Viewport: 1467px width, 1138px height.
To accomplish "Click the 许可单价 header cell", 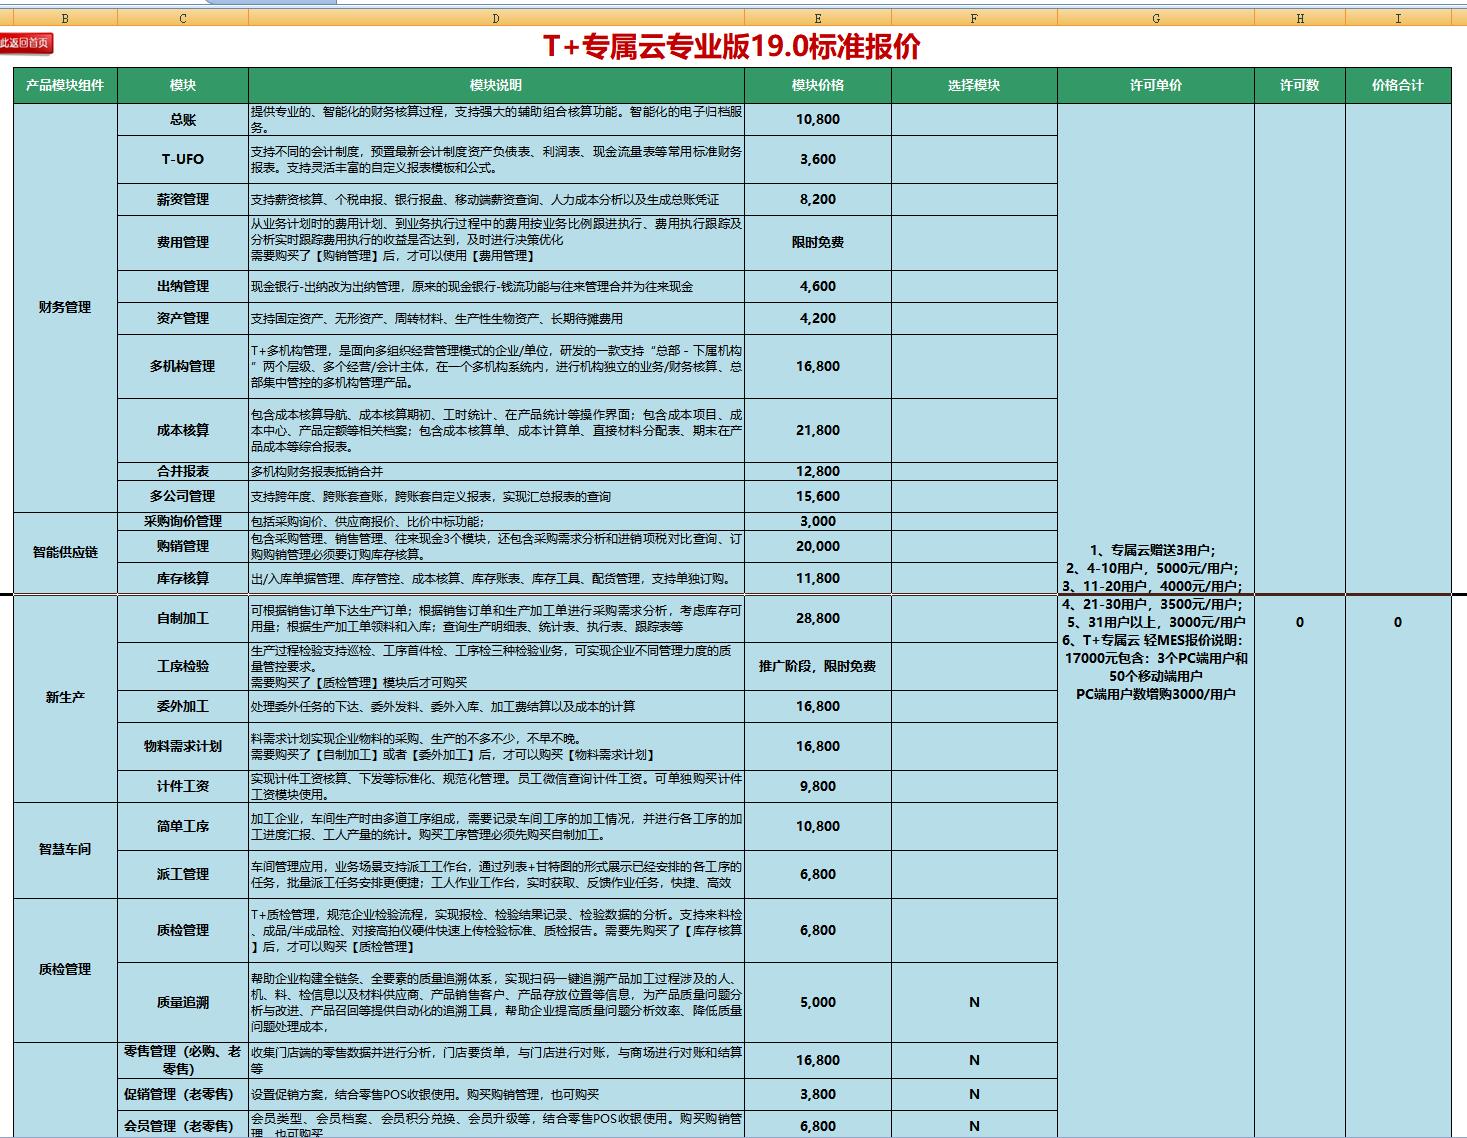I will [x=1156, y=85].
